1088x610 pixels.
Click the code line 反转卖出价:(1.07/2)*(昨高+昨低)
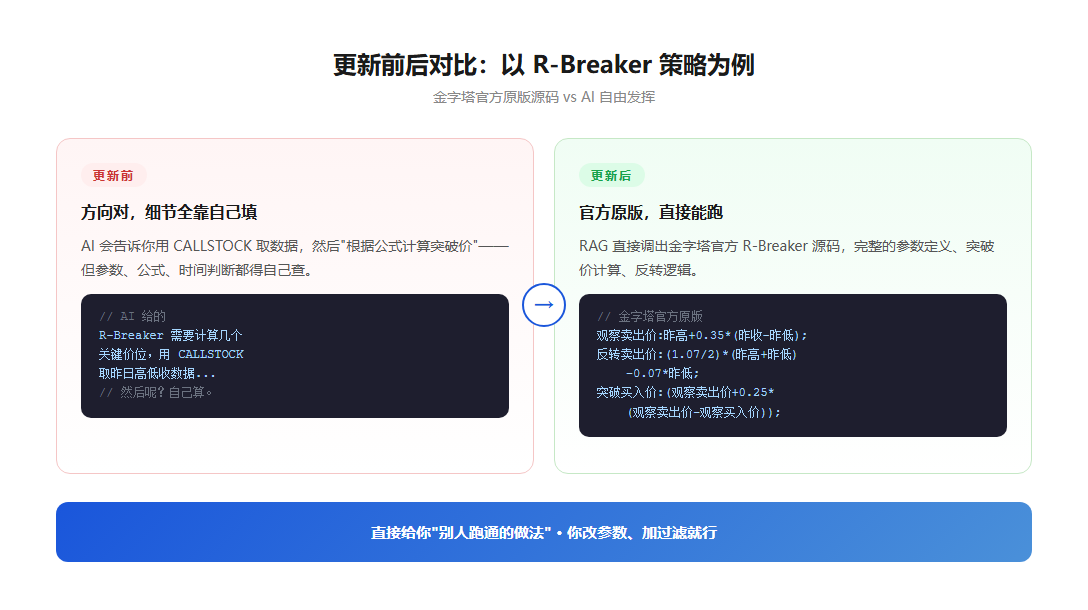click(697, 355)
